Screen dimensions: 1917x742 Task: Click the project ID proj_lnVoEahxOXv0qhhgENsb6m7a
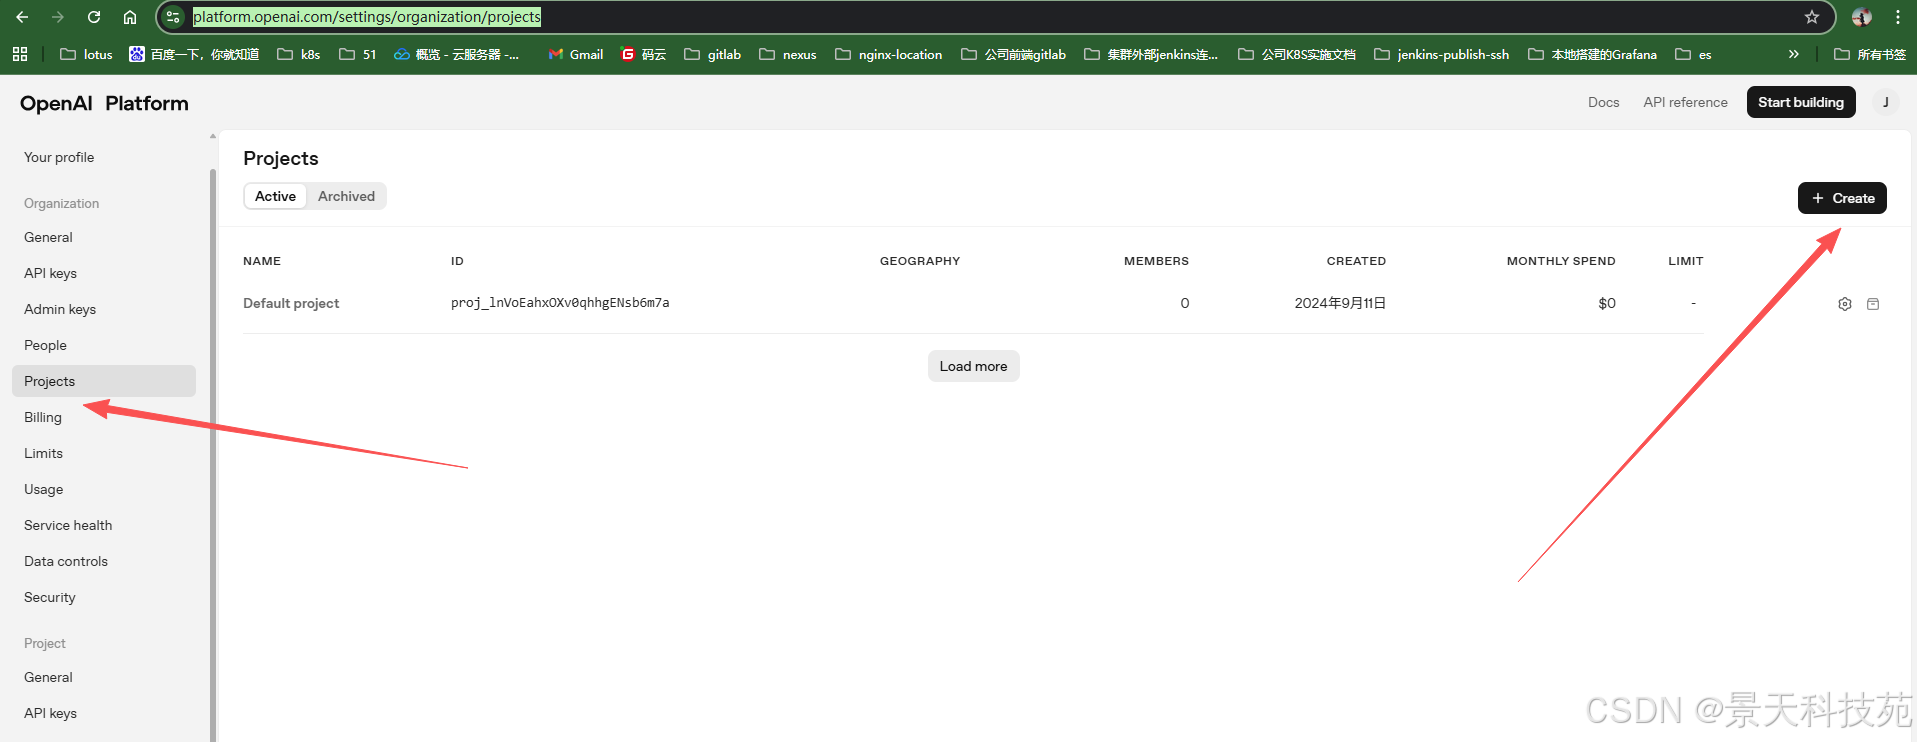[560, 303]
